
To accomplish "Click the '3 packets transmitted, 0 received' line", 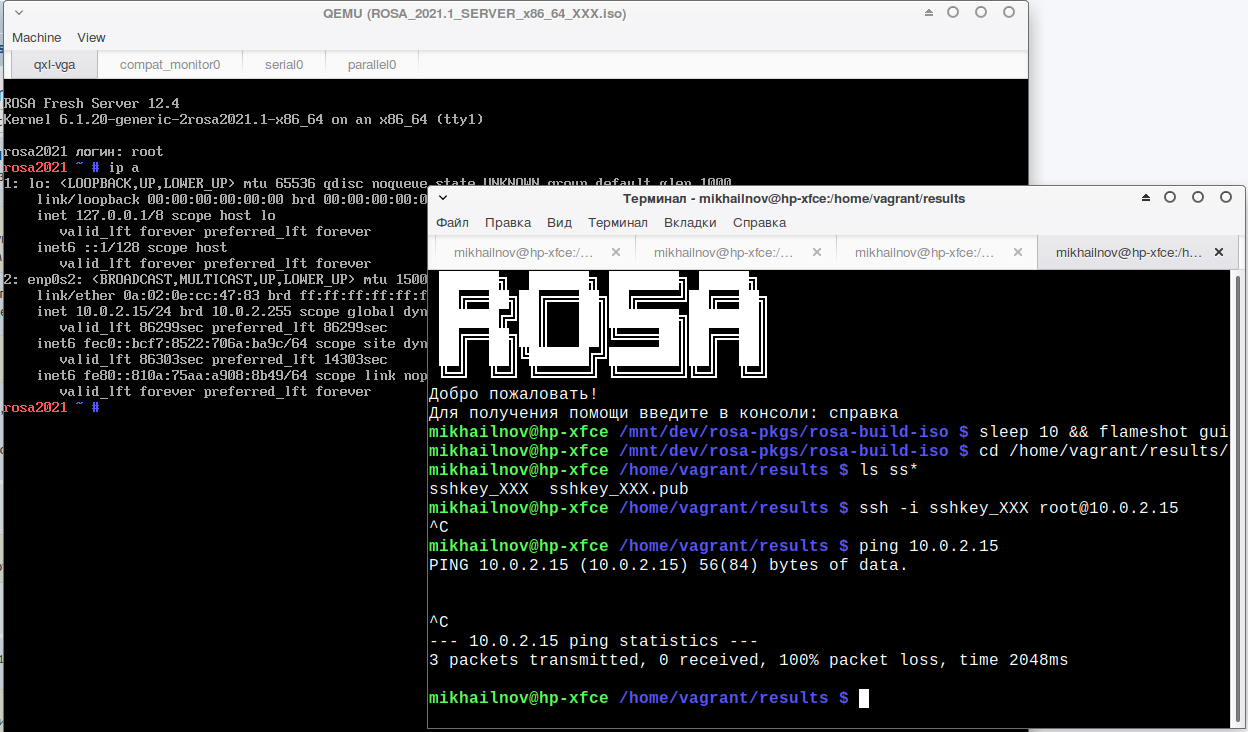I will tap(749, 660).
